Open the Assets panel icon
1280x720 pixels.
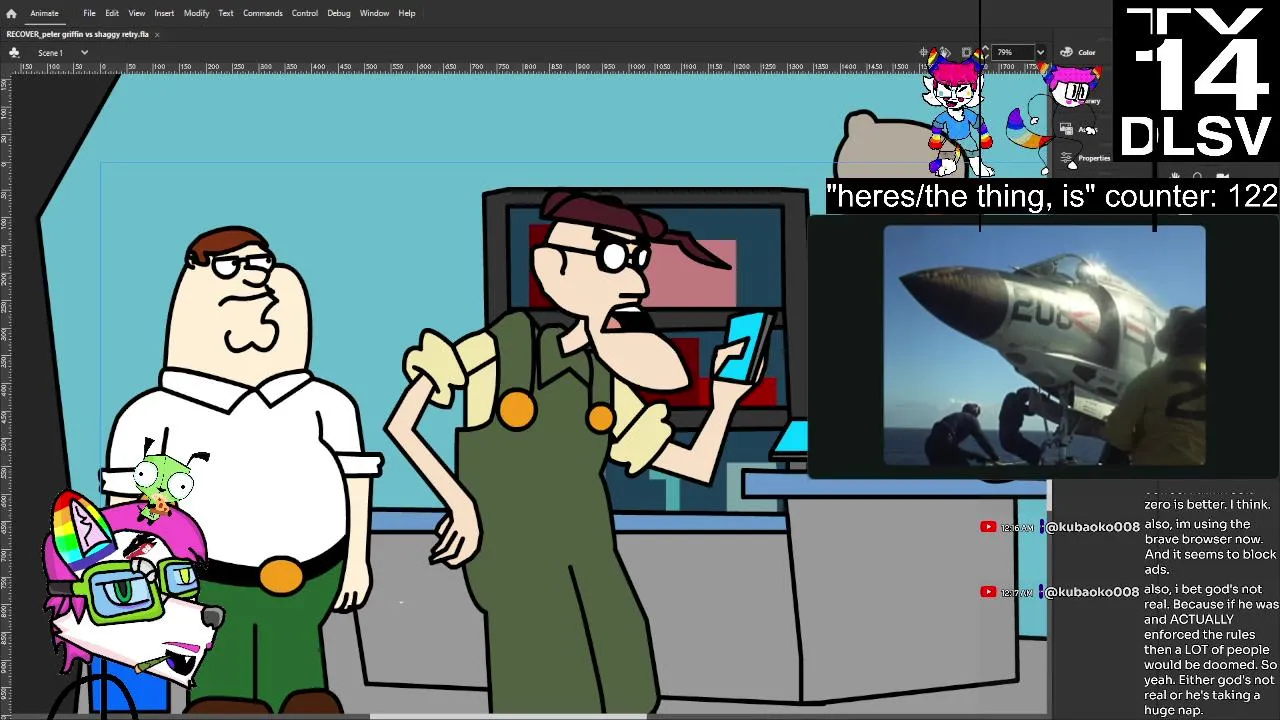[1066, 129]
